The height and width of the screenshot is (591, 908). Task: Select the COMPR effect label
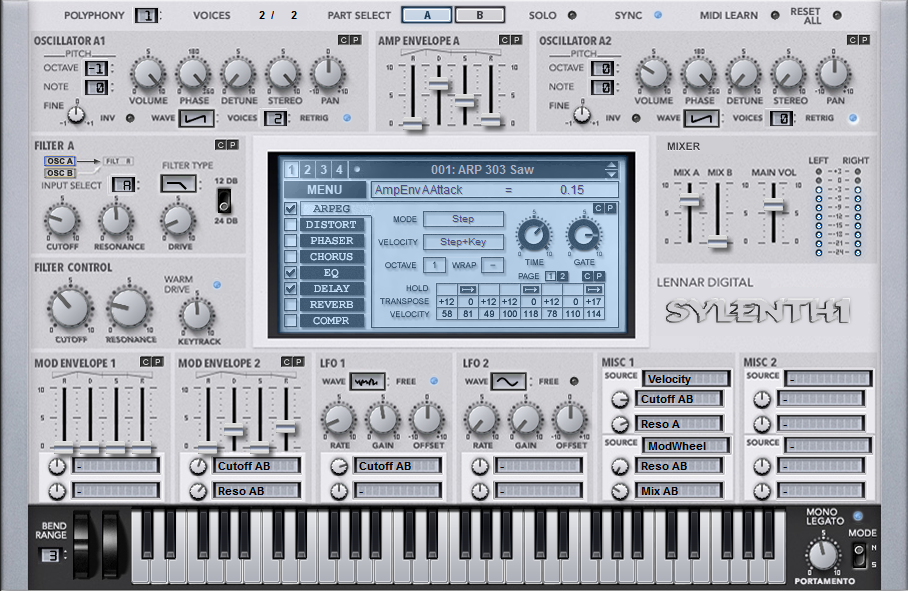tap(331, 321)
